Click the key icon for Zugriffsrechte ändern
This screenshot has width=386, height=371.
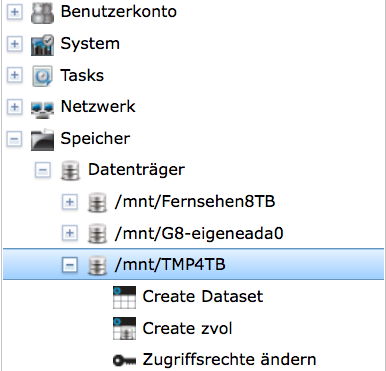pyautogui.click(x=124, y=360)
